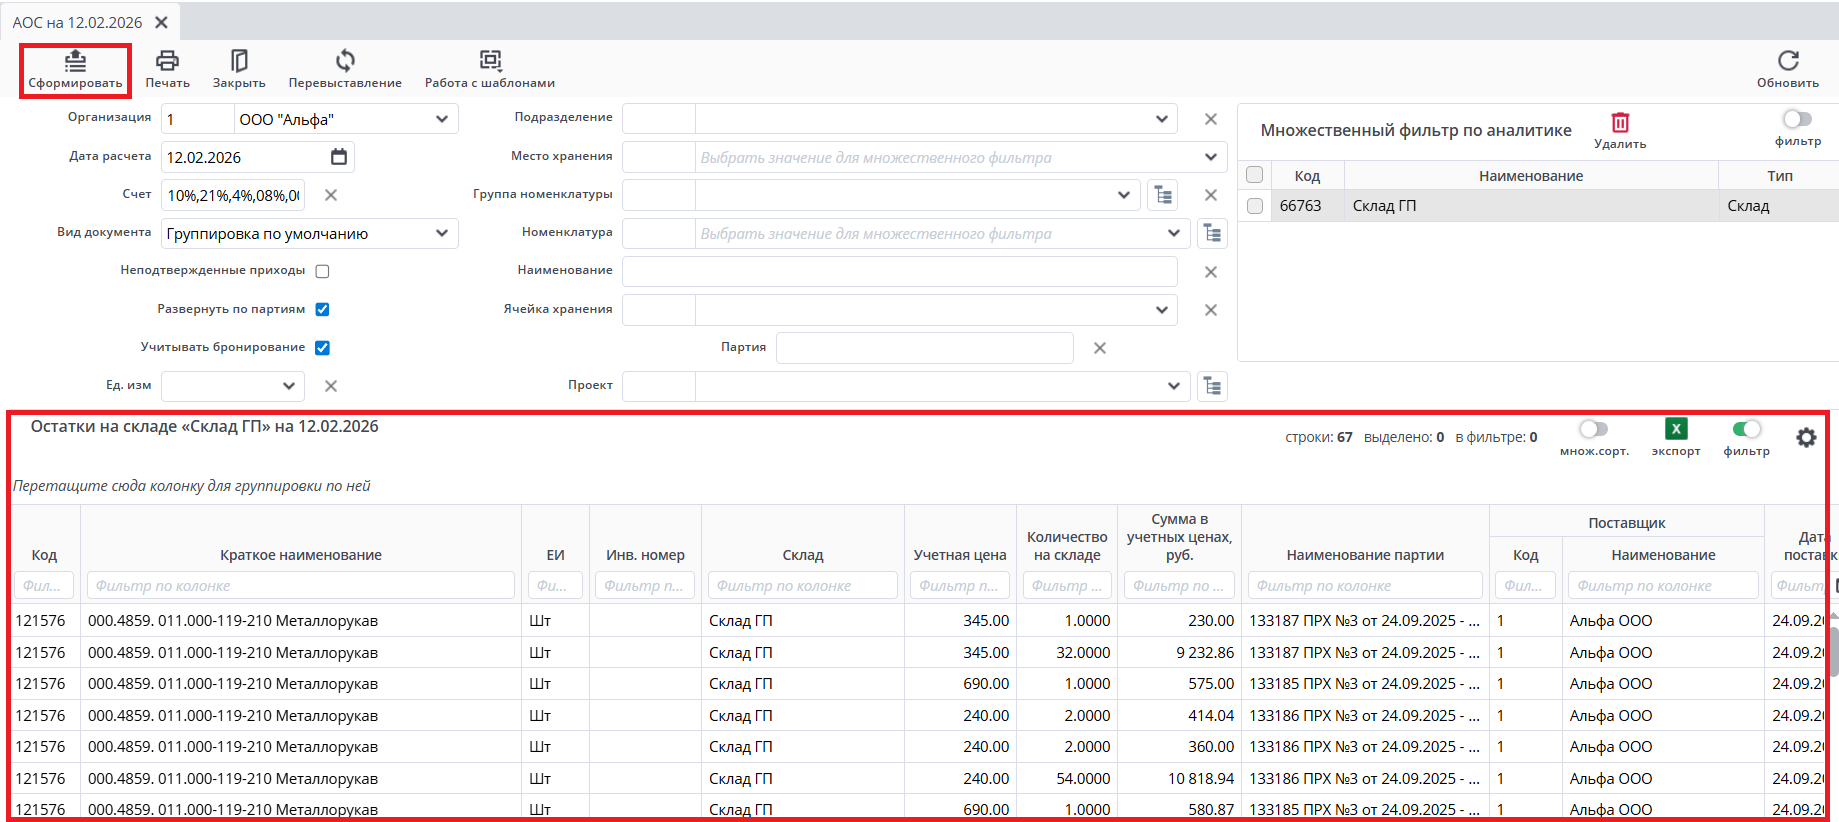1839x822 pixels.
Task: Click the red Удалить trash icon
Action: [1620, 123]
